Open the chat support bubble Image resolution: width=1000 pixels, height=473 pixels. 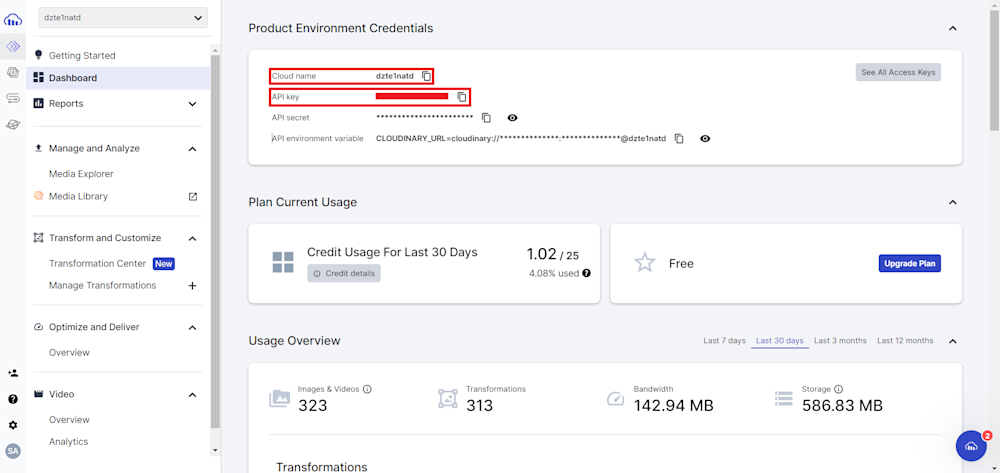pos(971,445)
